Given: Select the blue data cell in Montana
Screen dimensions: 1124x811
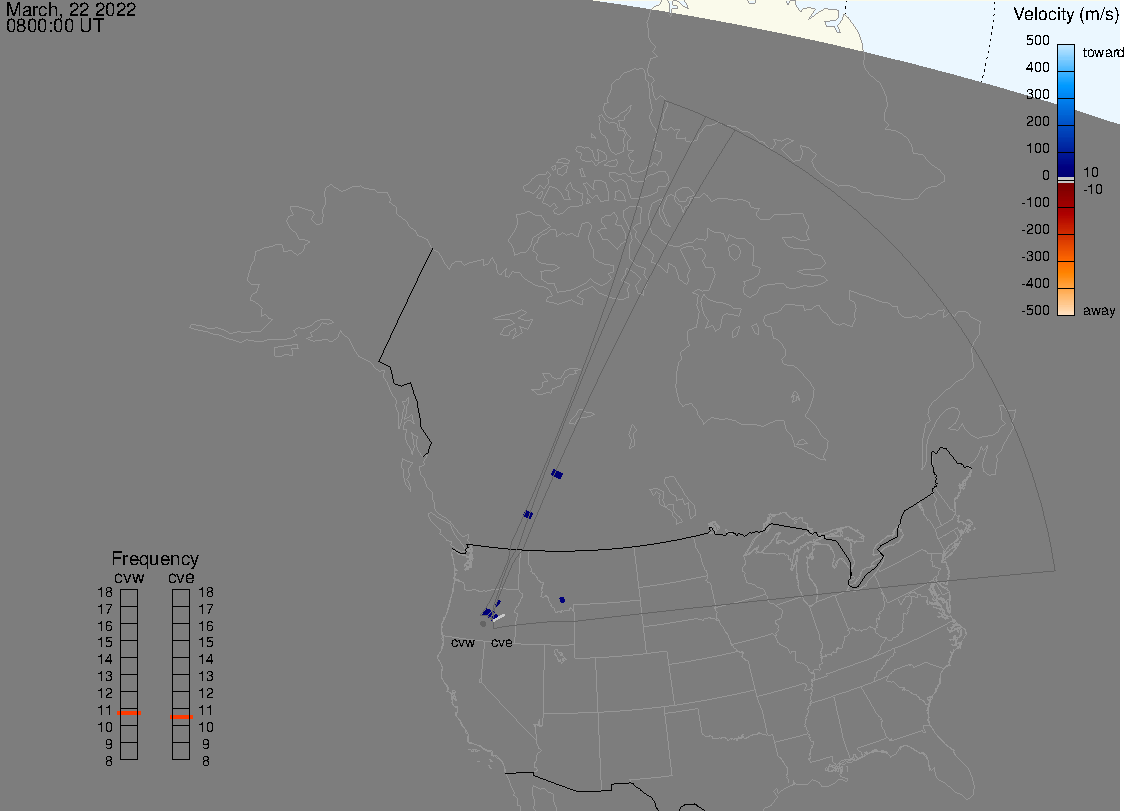Looking at the screenshot, I should point(562,600).
